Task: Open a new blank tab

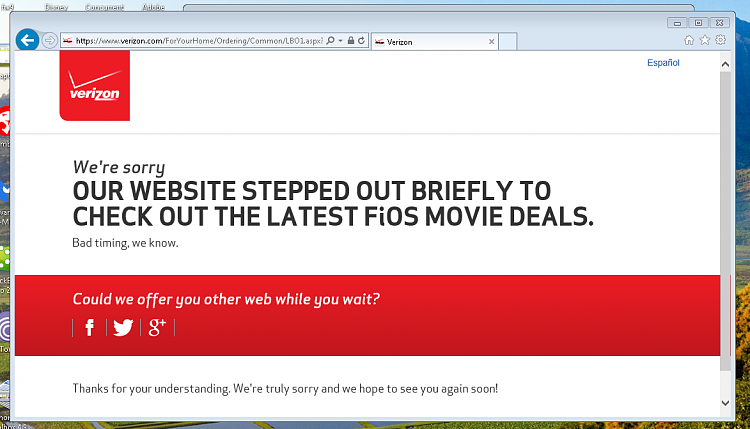Action: 507,42
